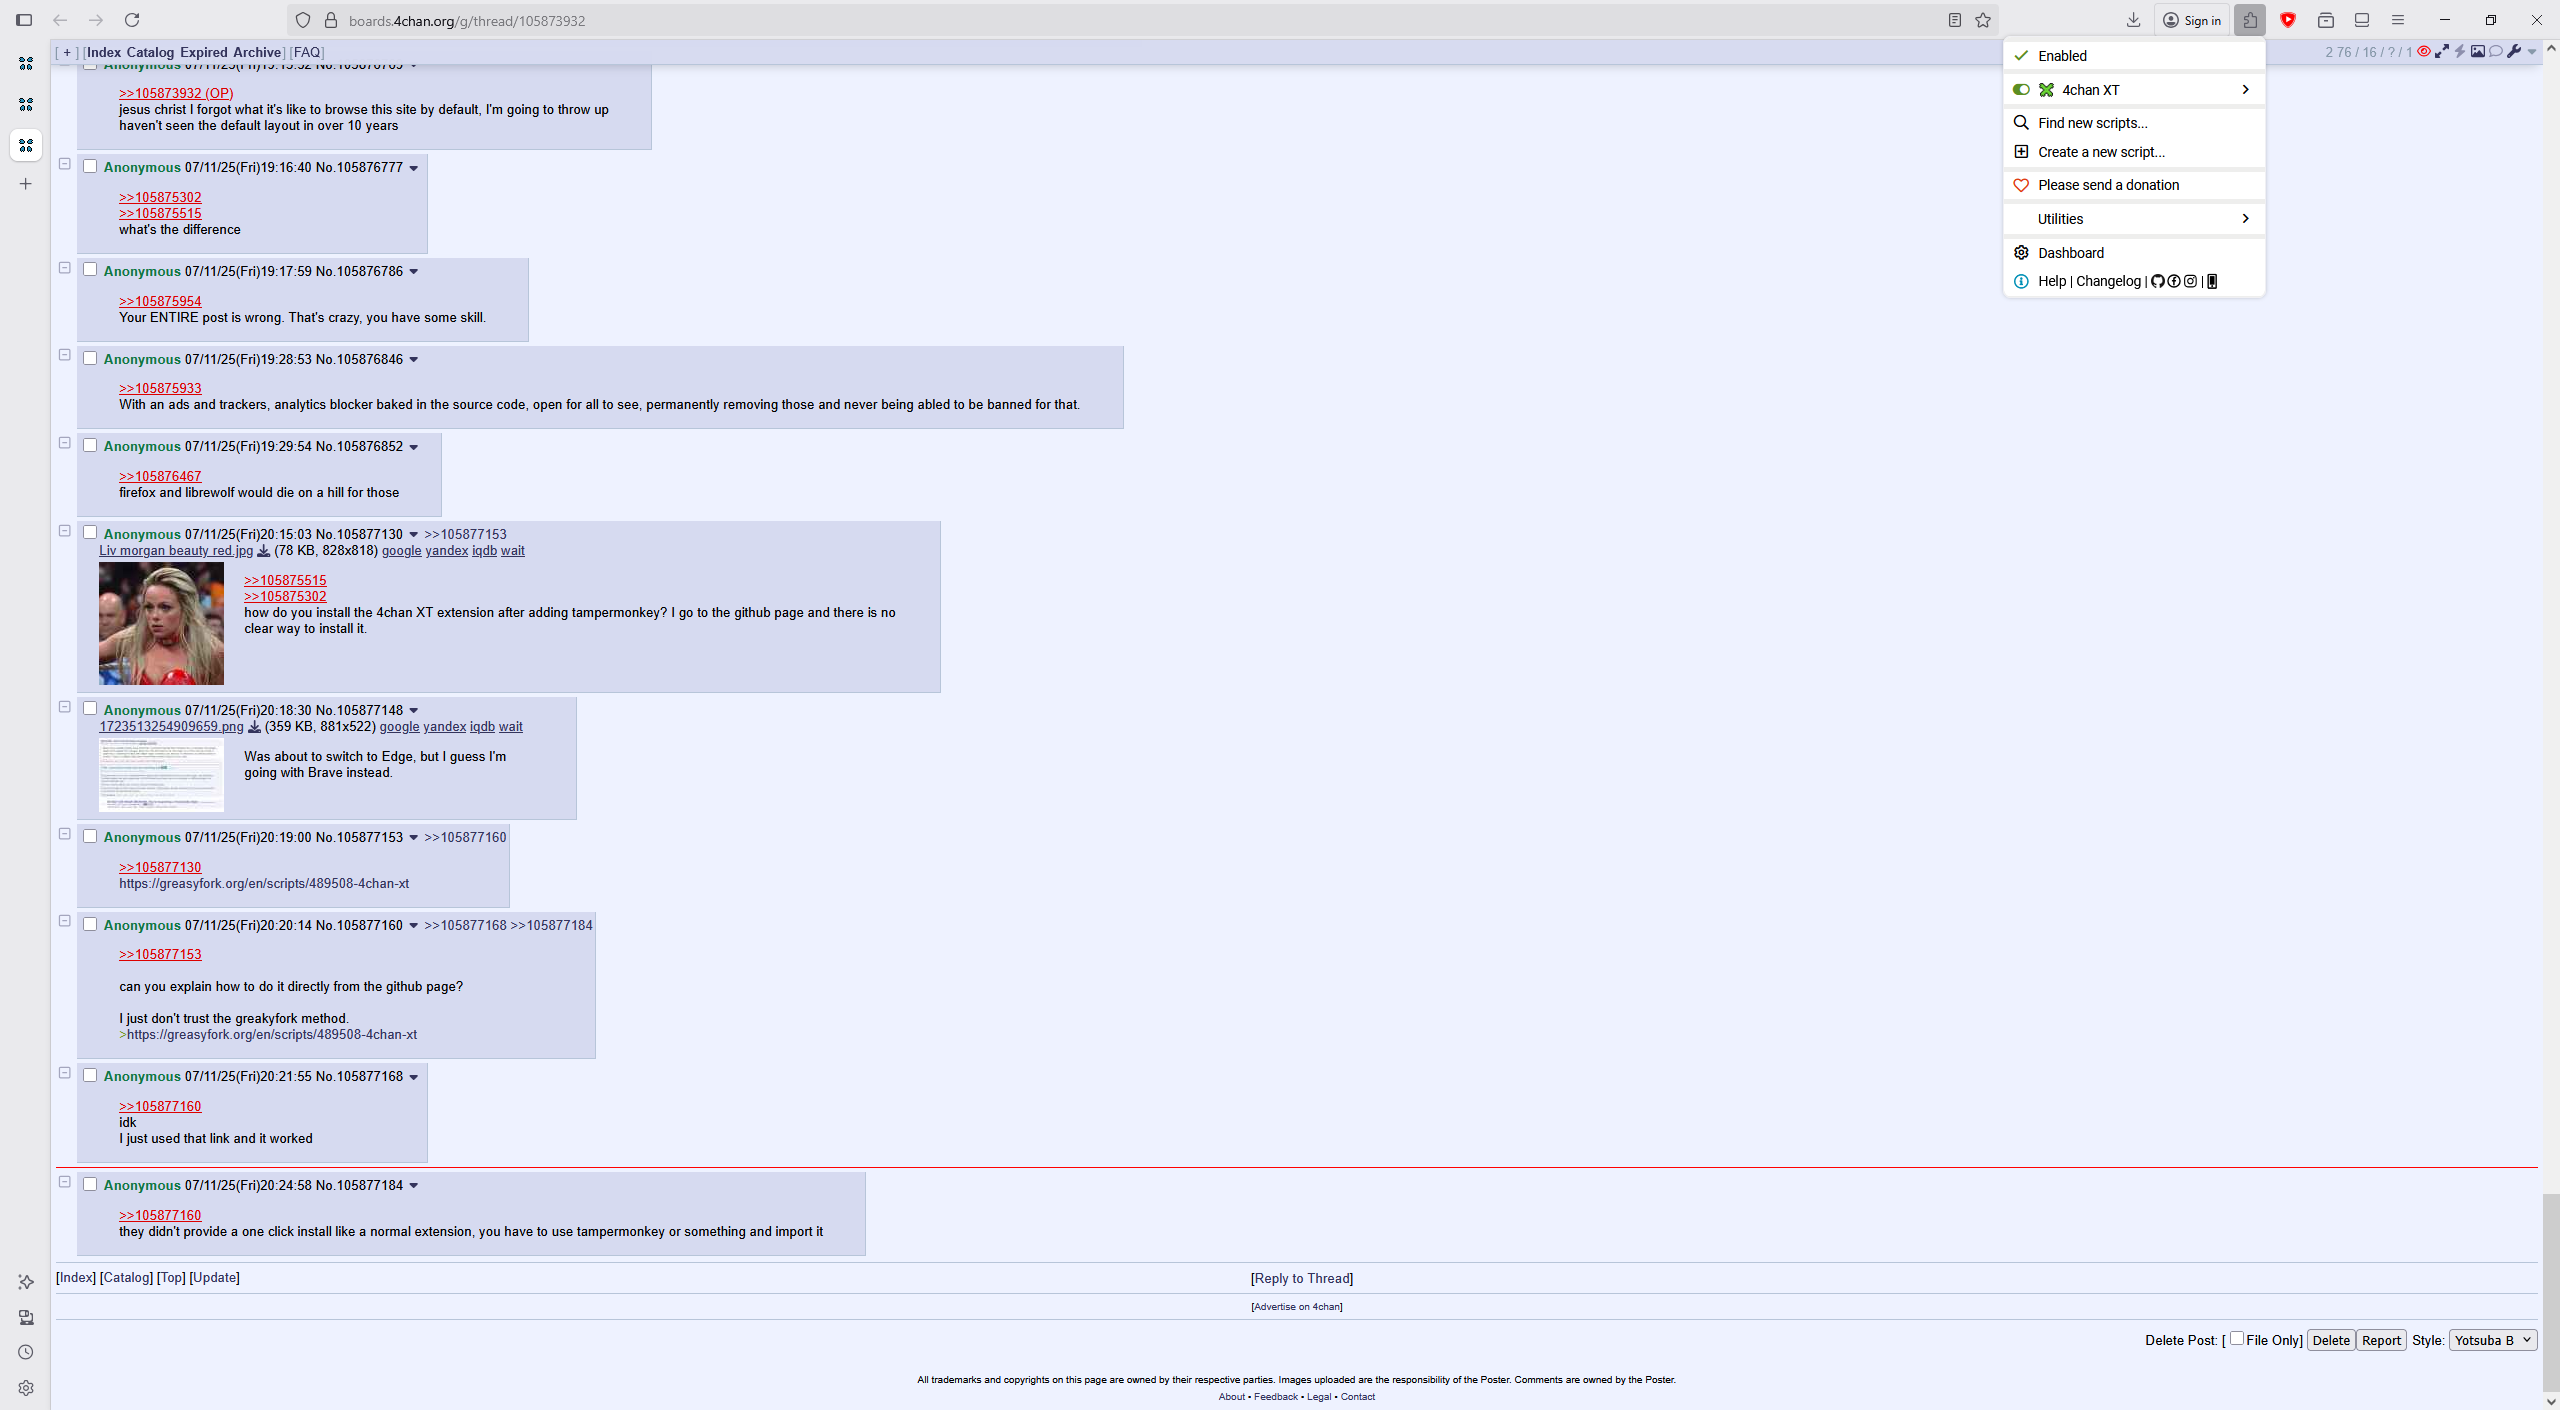Check the box for post No.105876846

pyautogui.click(x=90, y=358)
